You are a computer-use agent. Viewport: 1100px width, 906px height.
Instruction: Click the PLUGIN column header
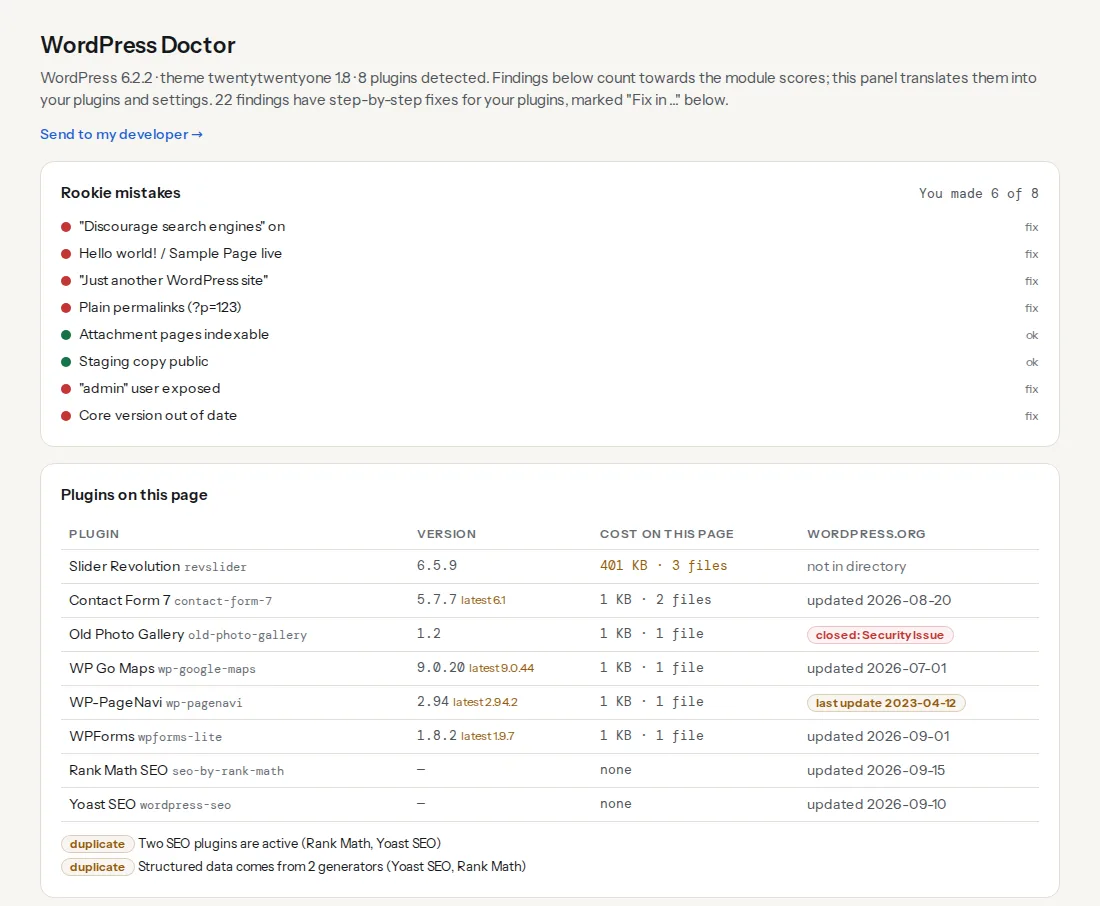(94, 534)
